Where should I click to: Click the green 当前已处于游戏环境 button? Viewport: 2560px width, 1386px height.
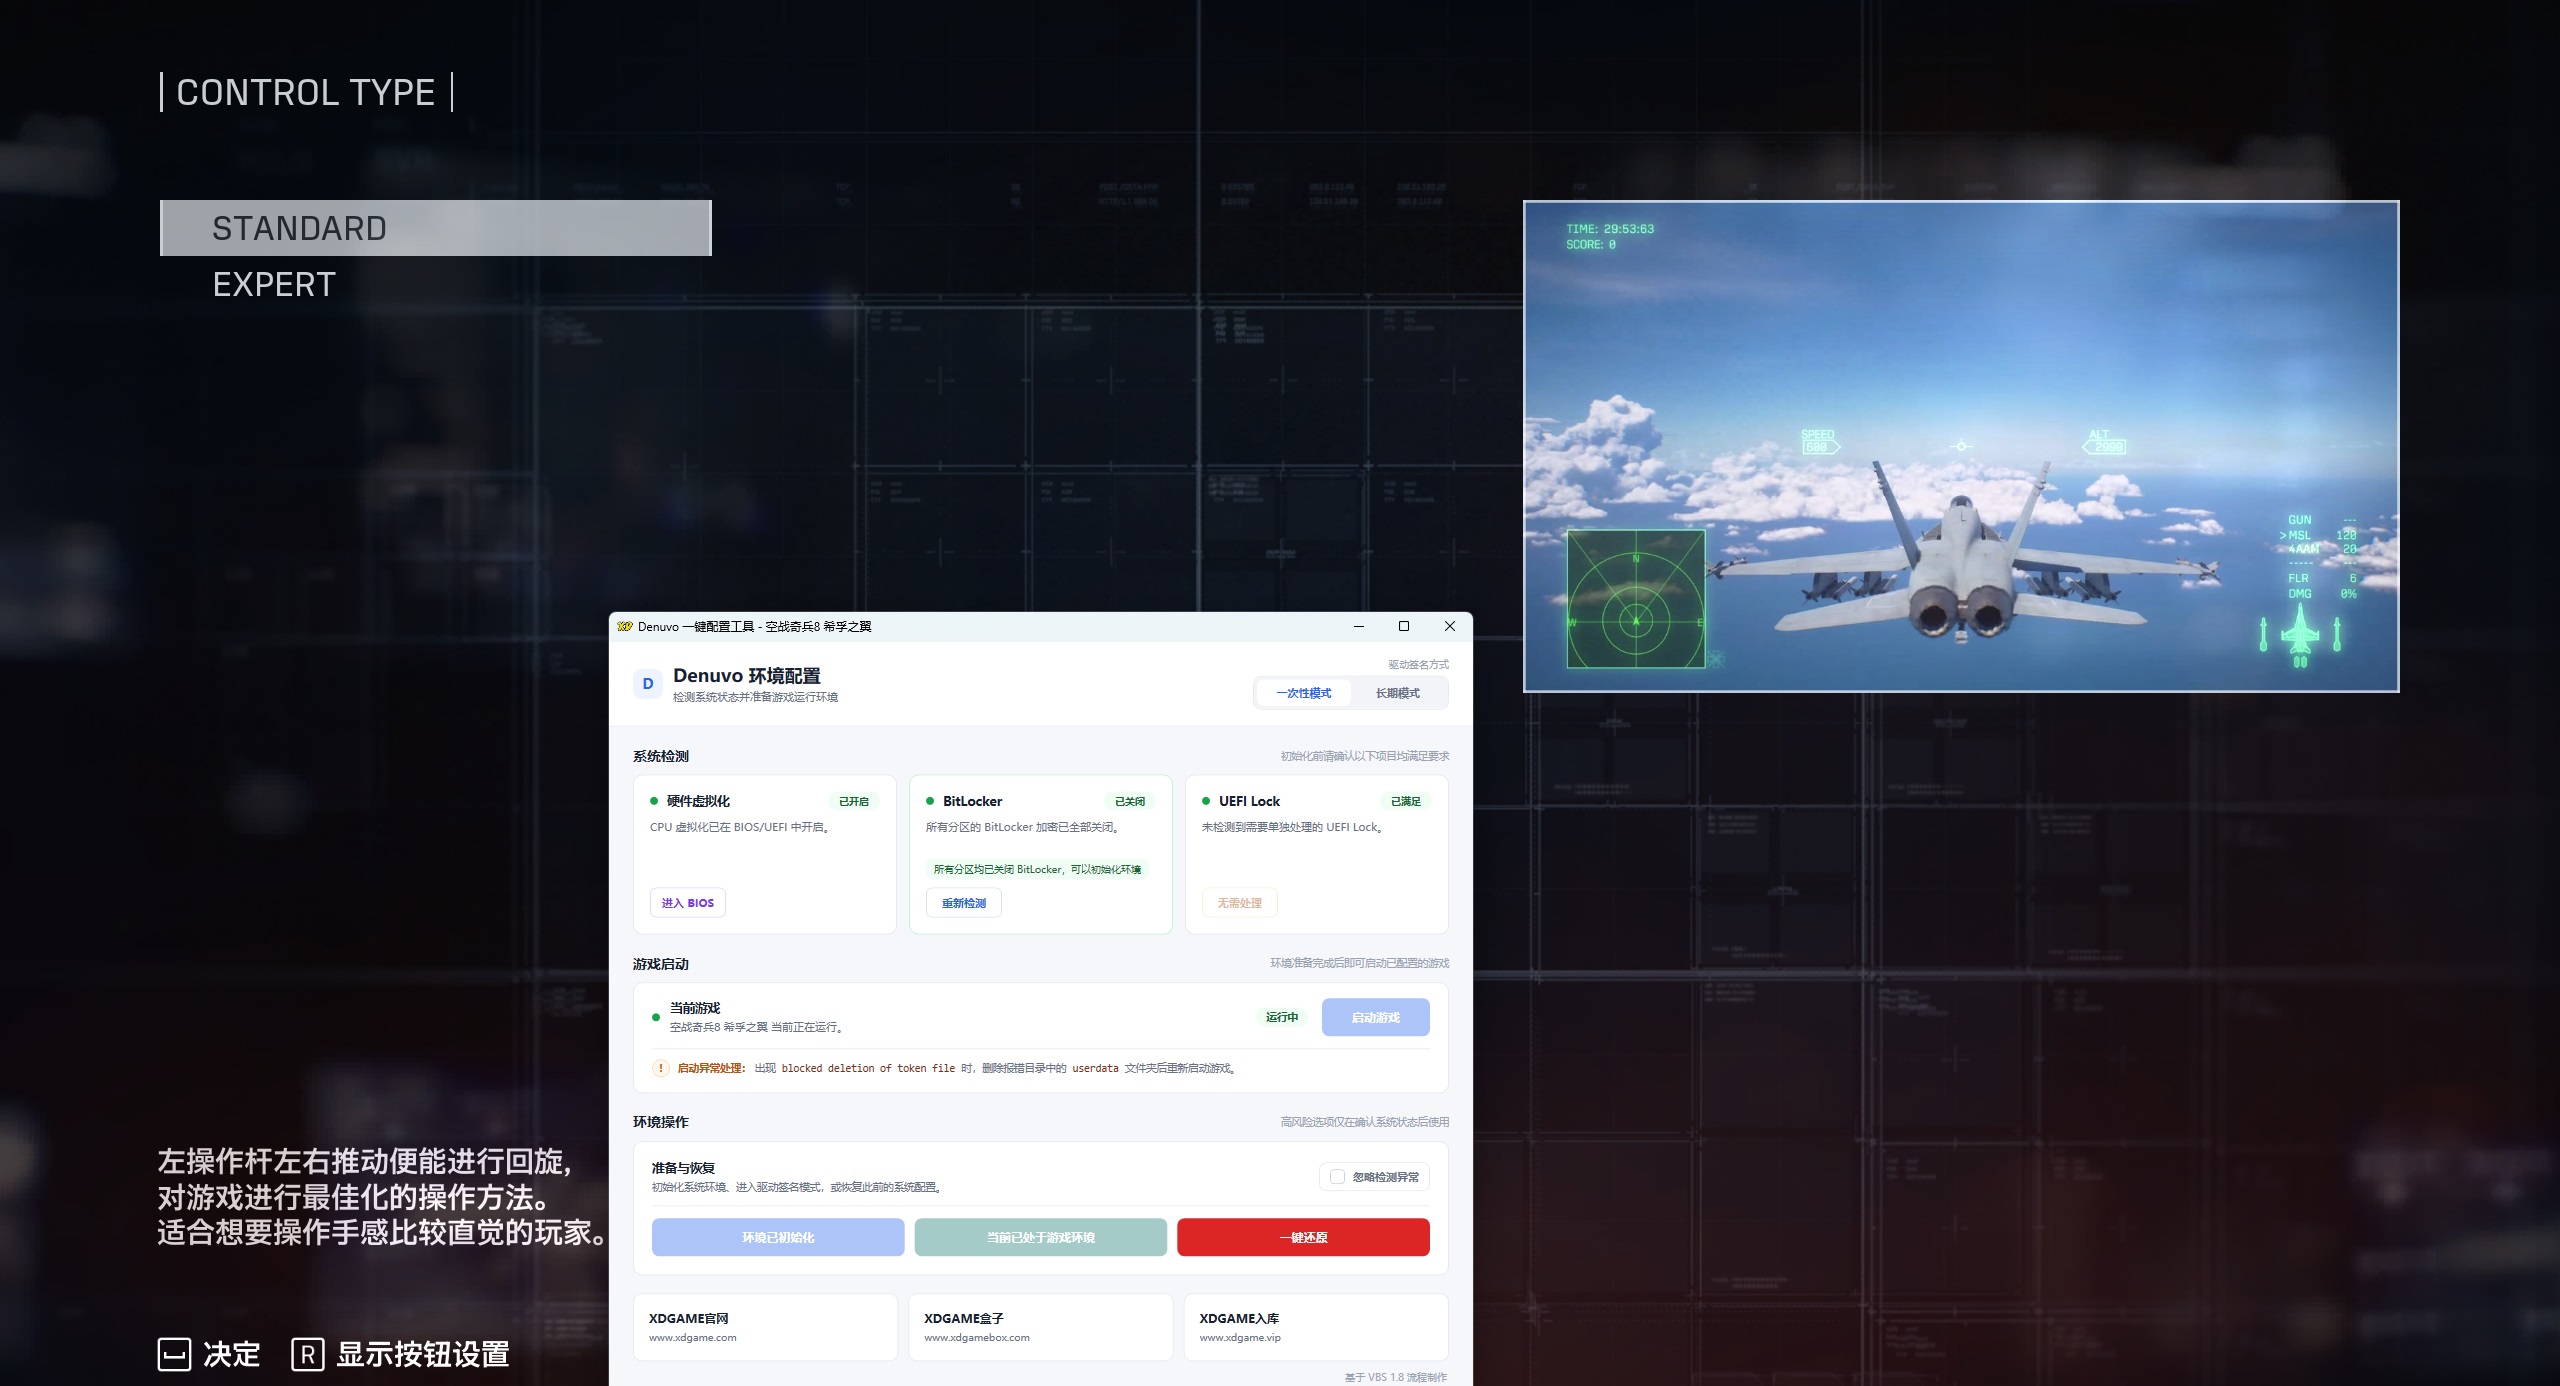1041,1237
